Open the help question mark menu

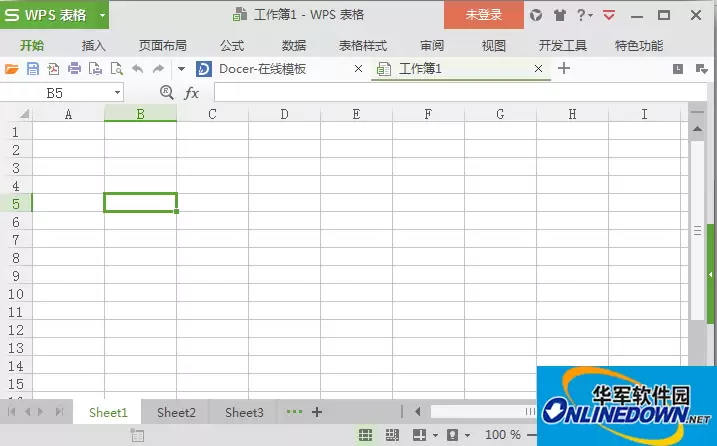(584, 15)
